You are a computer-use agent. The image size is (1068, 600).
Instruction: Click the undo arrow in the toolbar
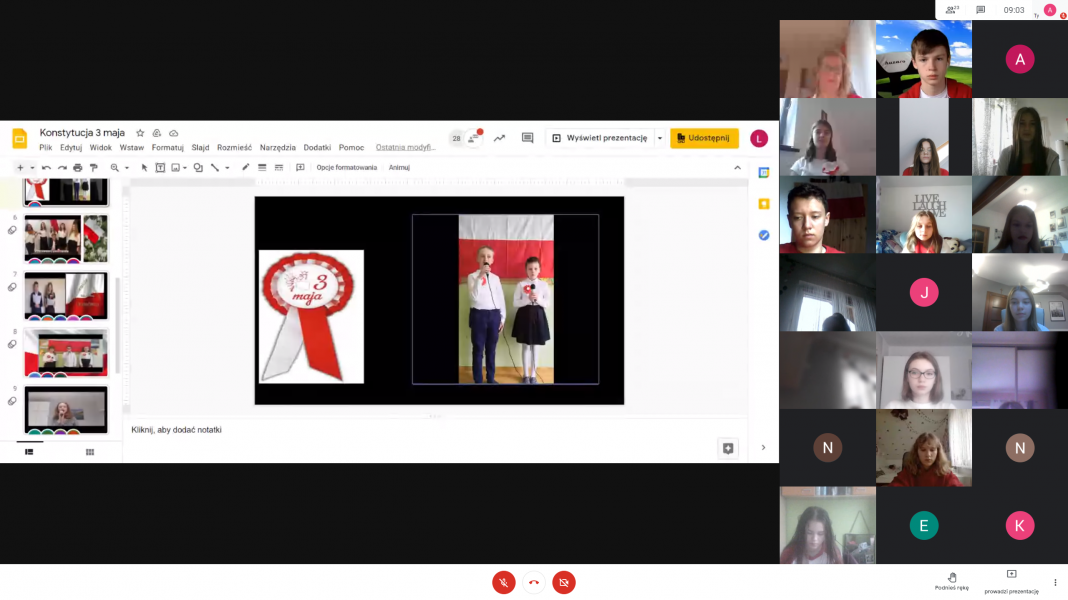click(46, 168)
